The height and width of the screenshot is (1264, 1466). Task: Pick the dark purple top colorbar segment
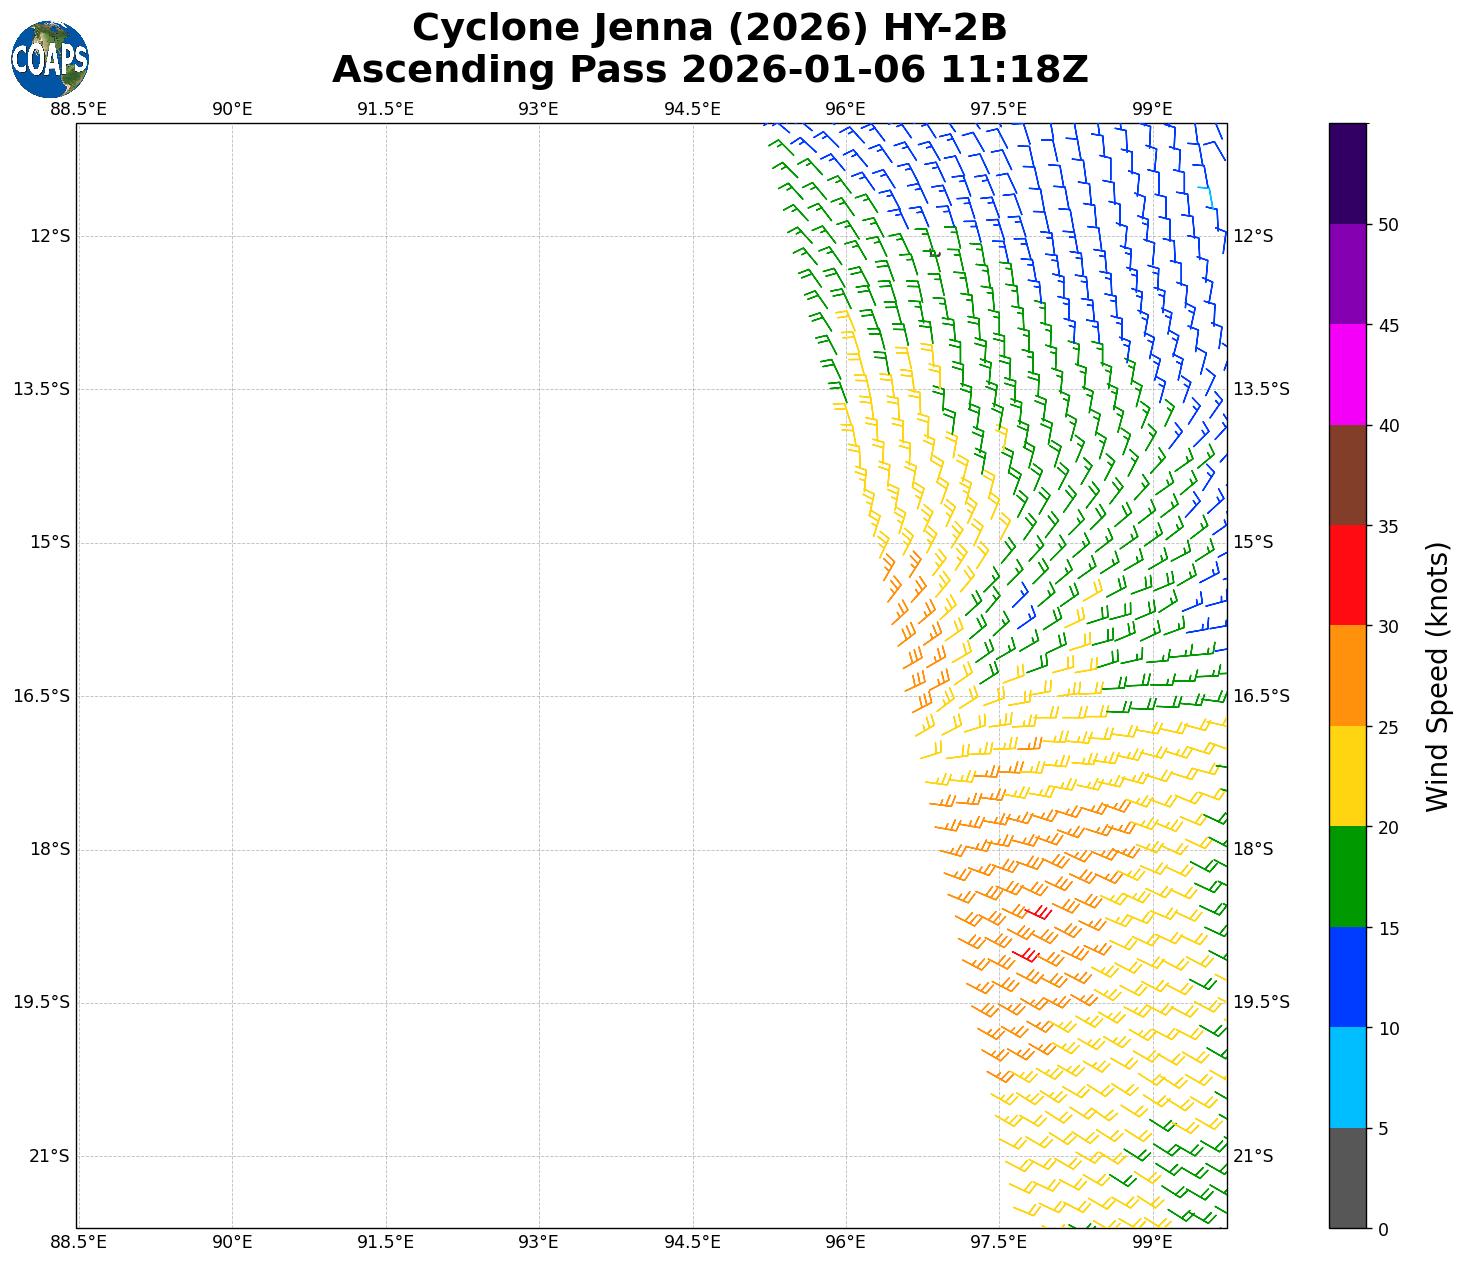[1347, 173]
